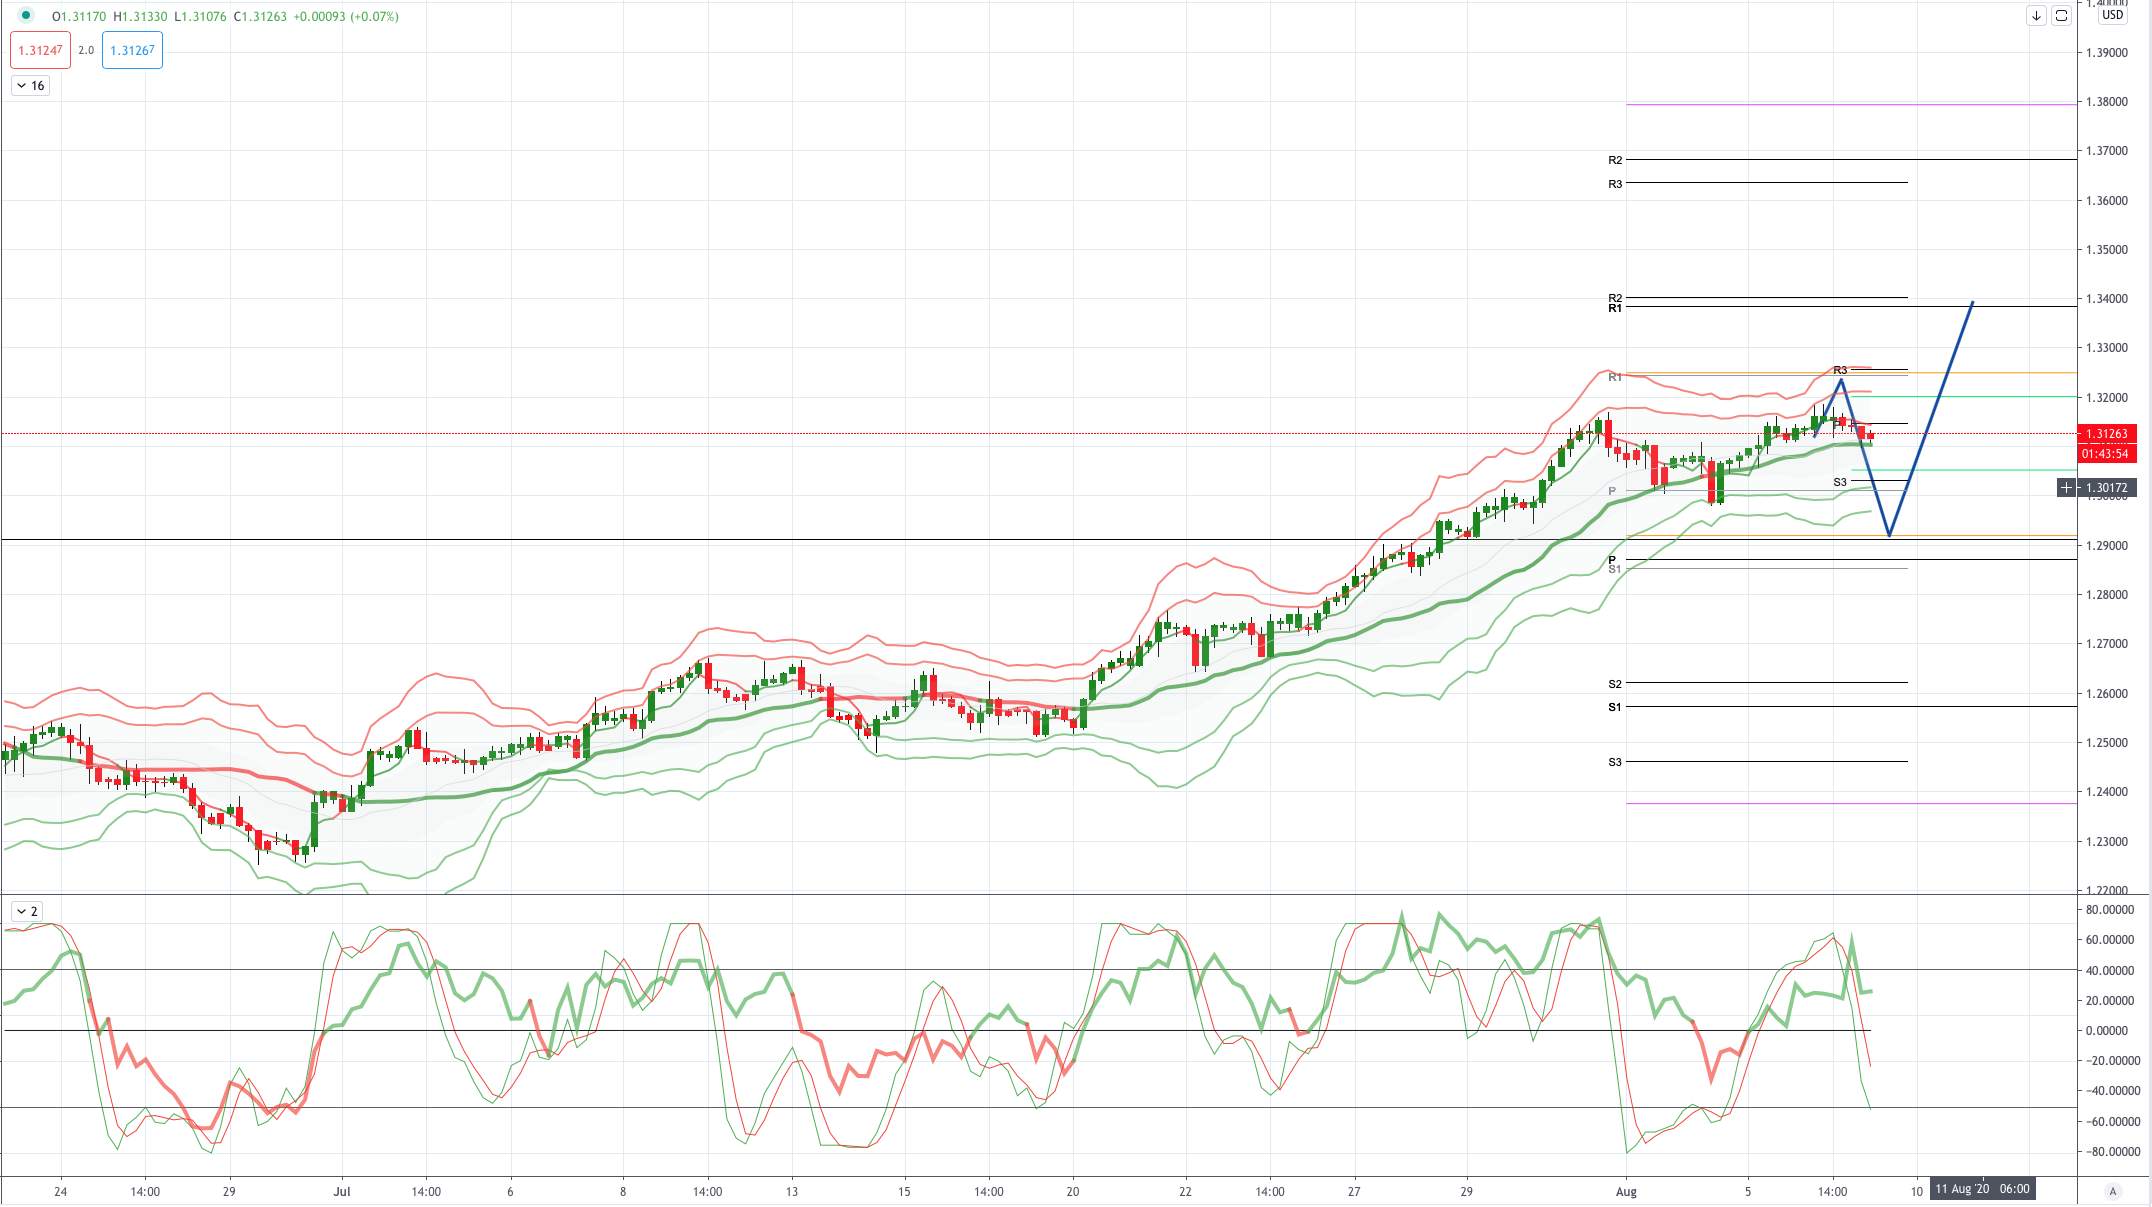Click the Aug label on the time axis
The image size is (2152, 1207).
(x=1626, y=1191)
